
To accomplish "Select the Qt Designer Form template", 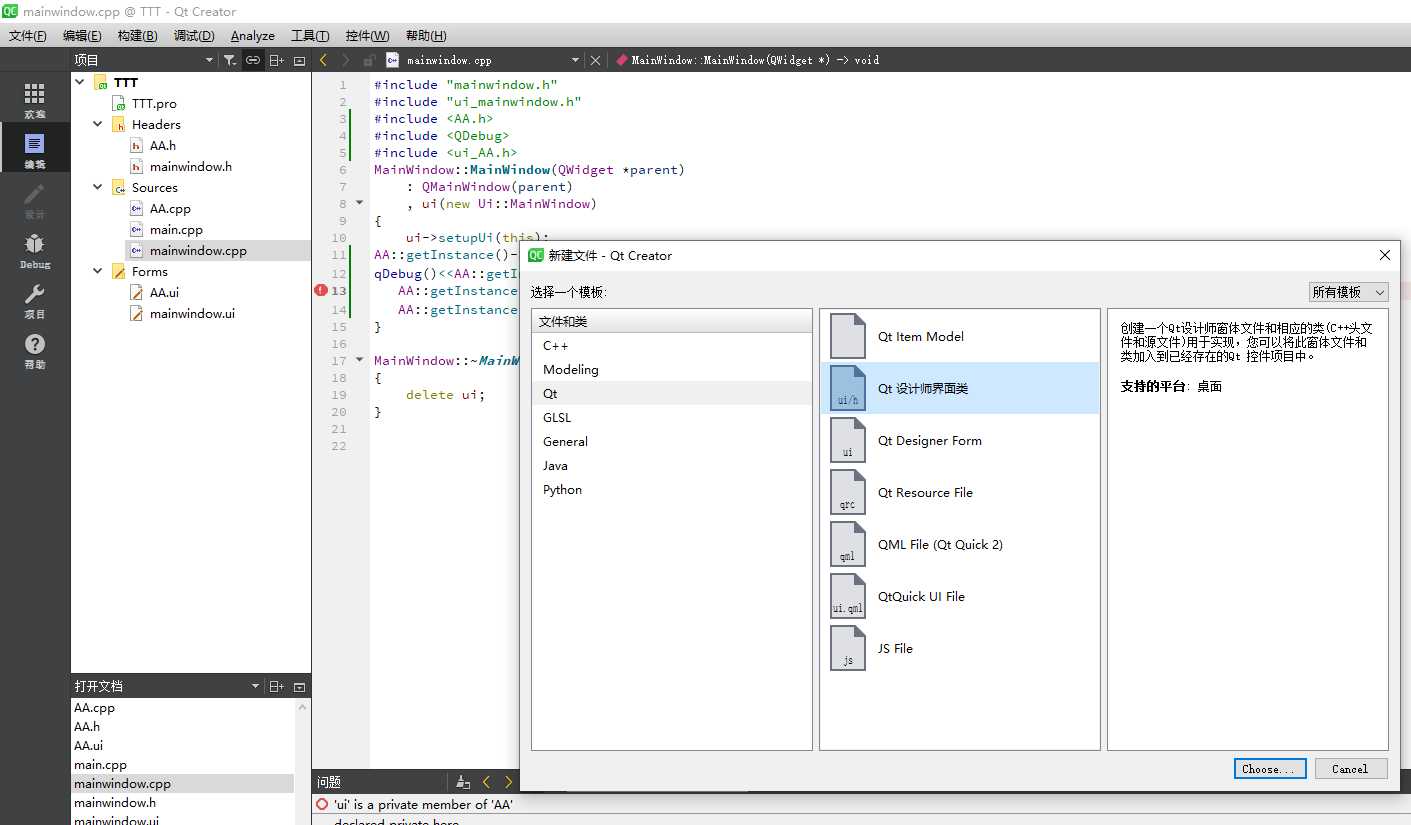I will point(959,440).
